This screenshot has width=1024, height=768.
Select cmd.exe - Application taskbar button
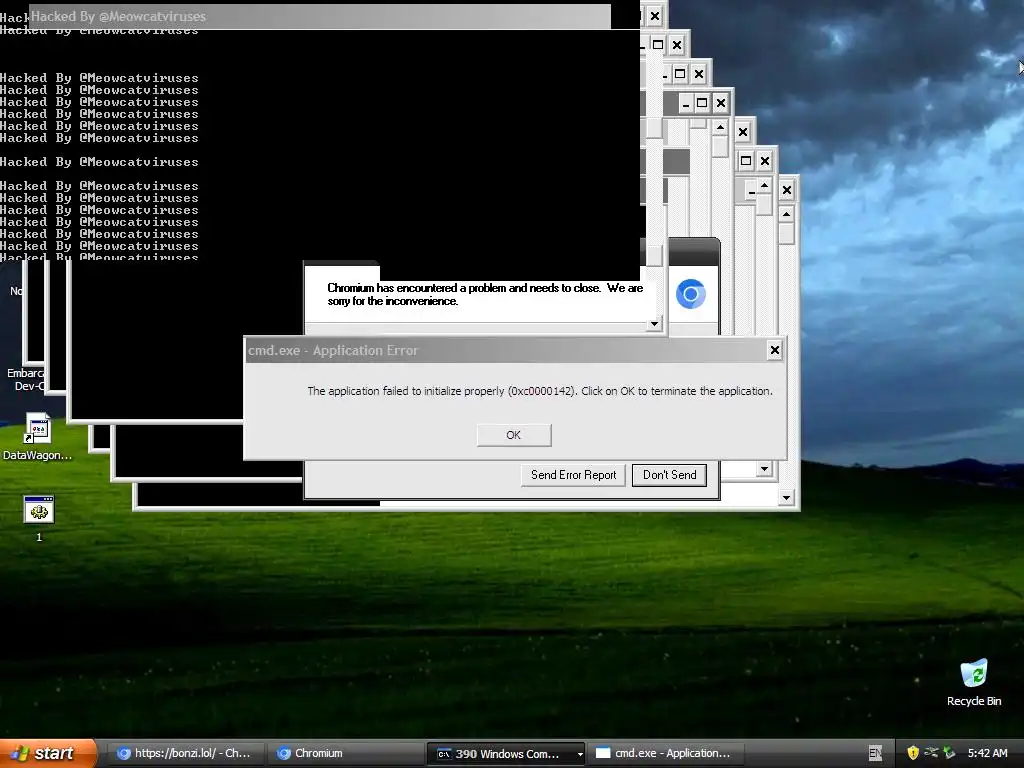(664, 753)
